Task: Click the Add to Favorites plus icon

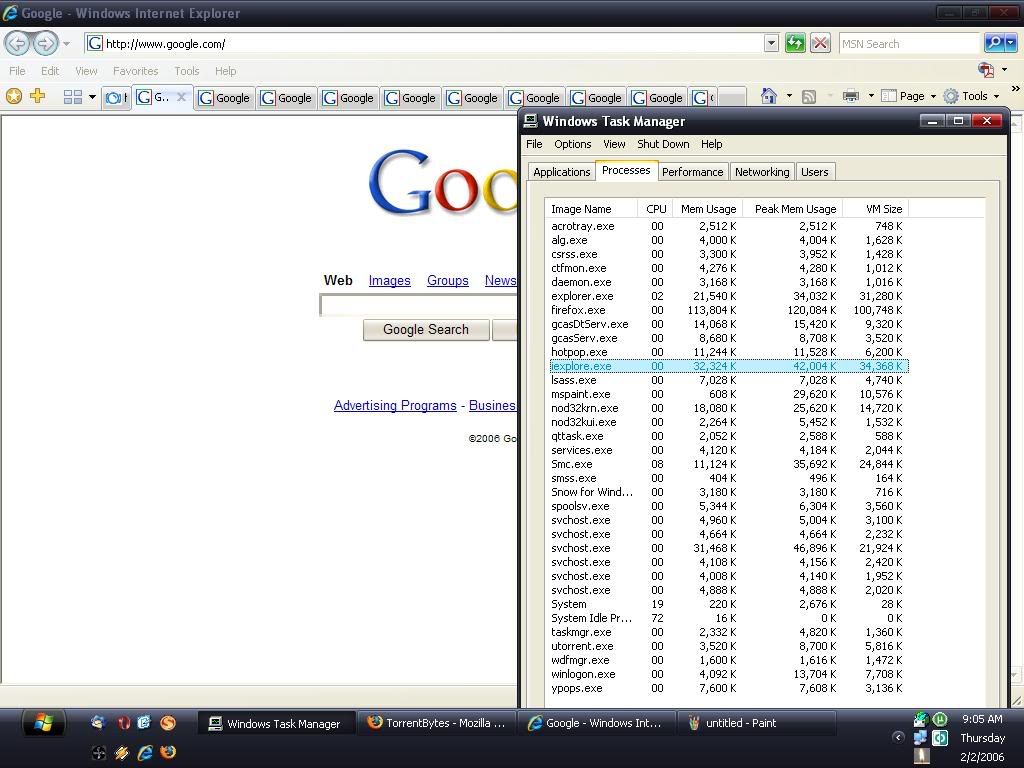Action: 38,97
